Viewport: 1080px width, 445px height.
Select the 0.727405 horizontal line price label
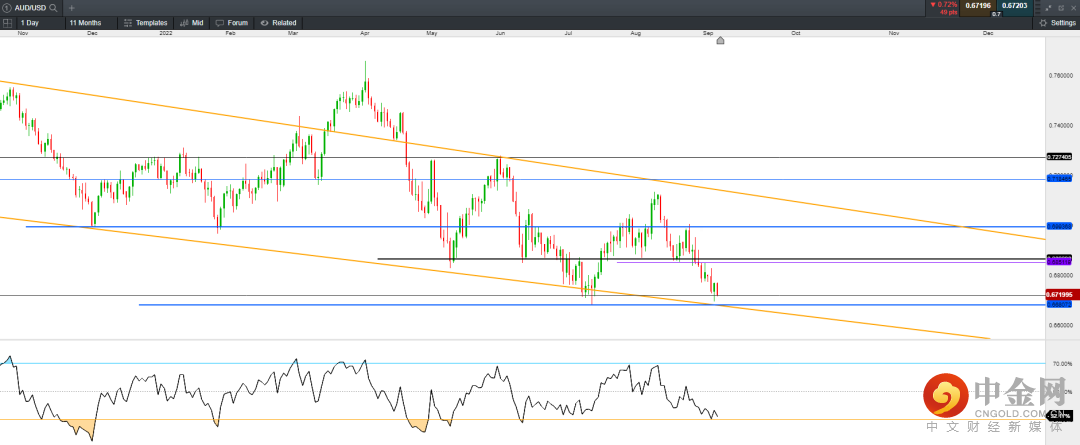(x=1059, y=157)
